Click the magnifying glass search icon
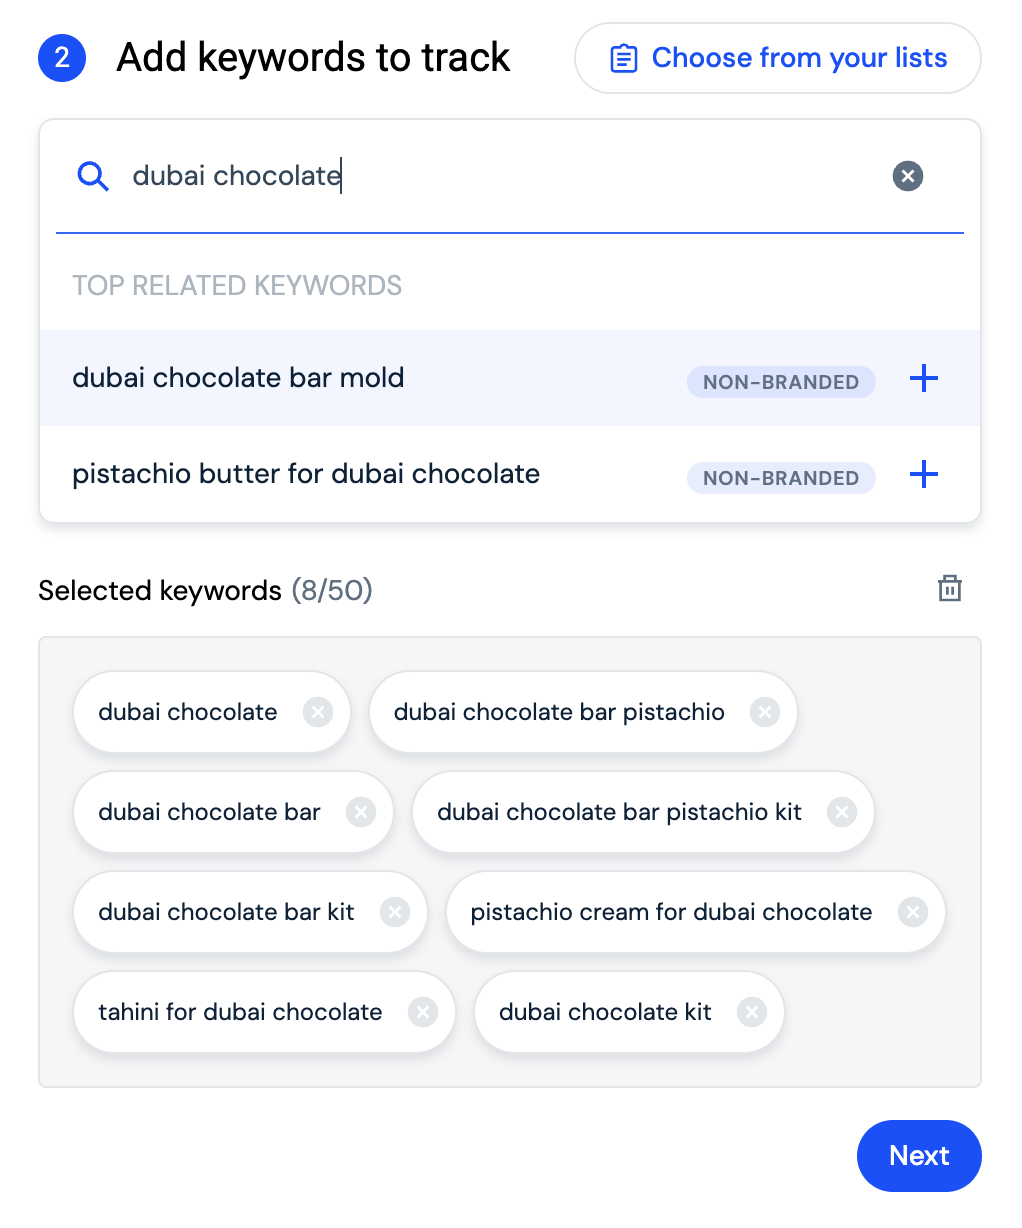 coord(93,177)
